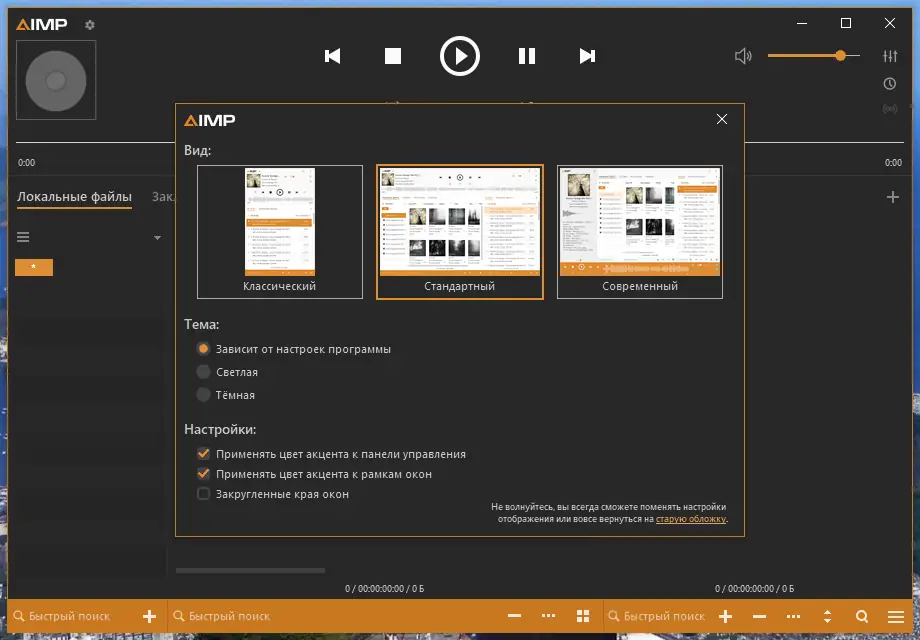Mute sound with the speaker icon
Viewport: 920px width, 640px height.
[743, 56]
